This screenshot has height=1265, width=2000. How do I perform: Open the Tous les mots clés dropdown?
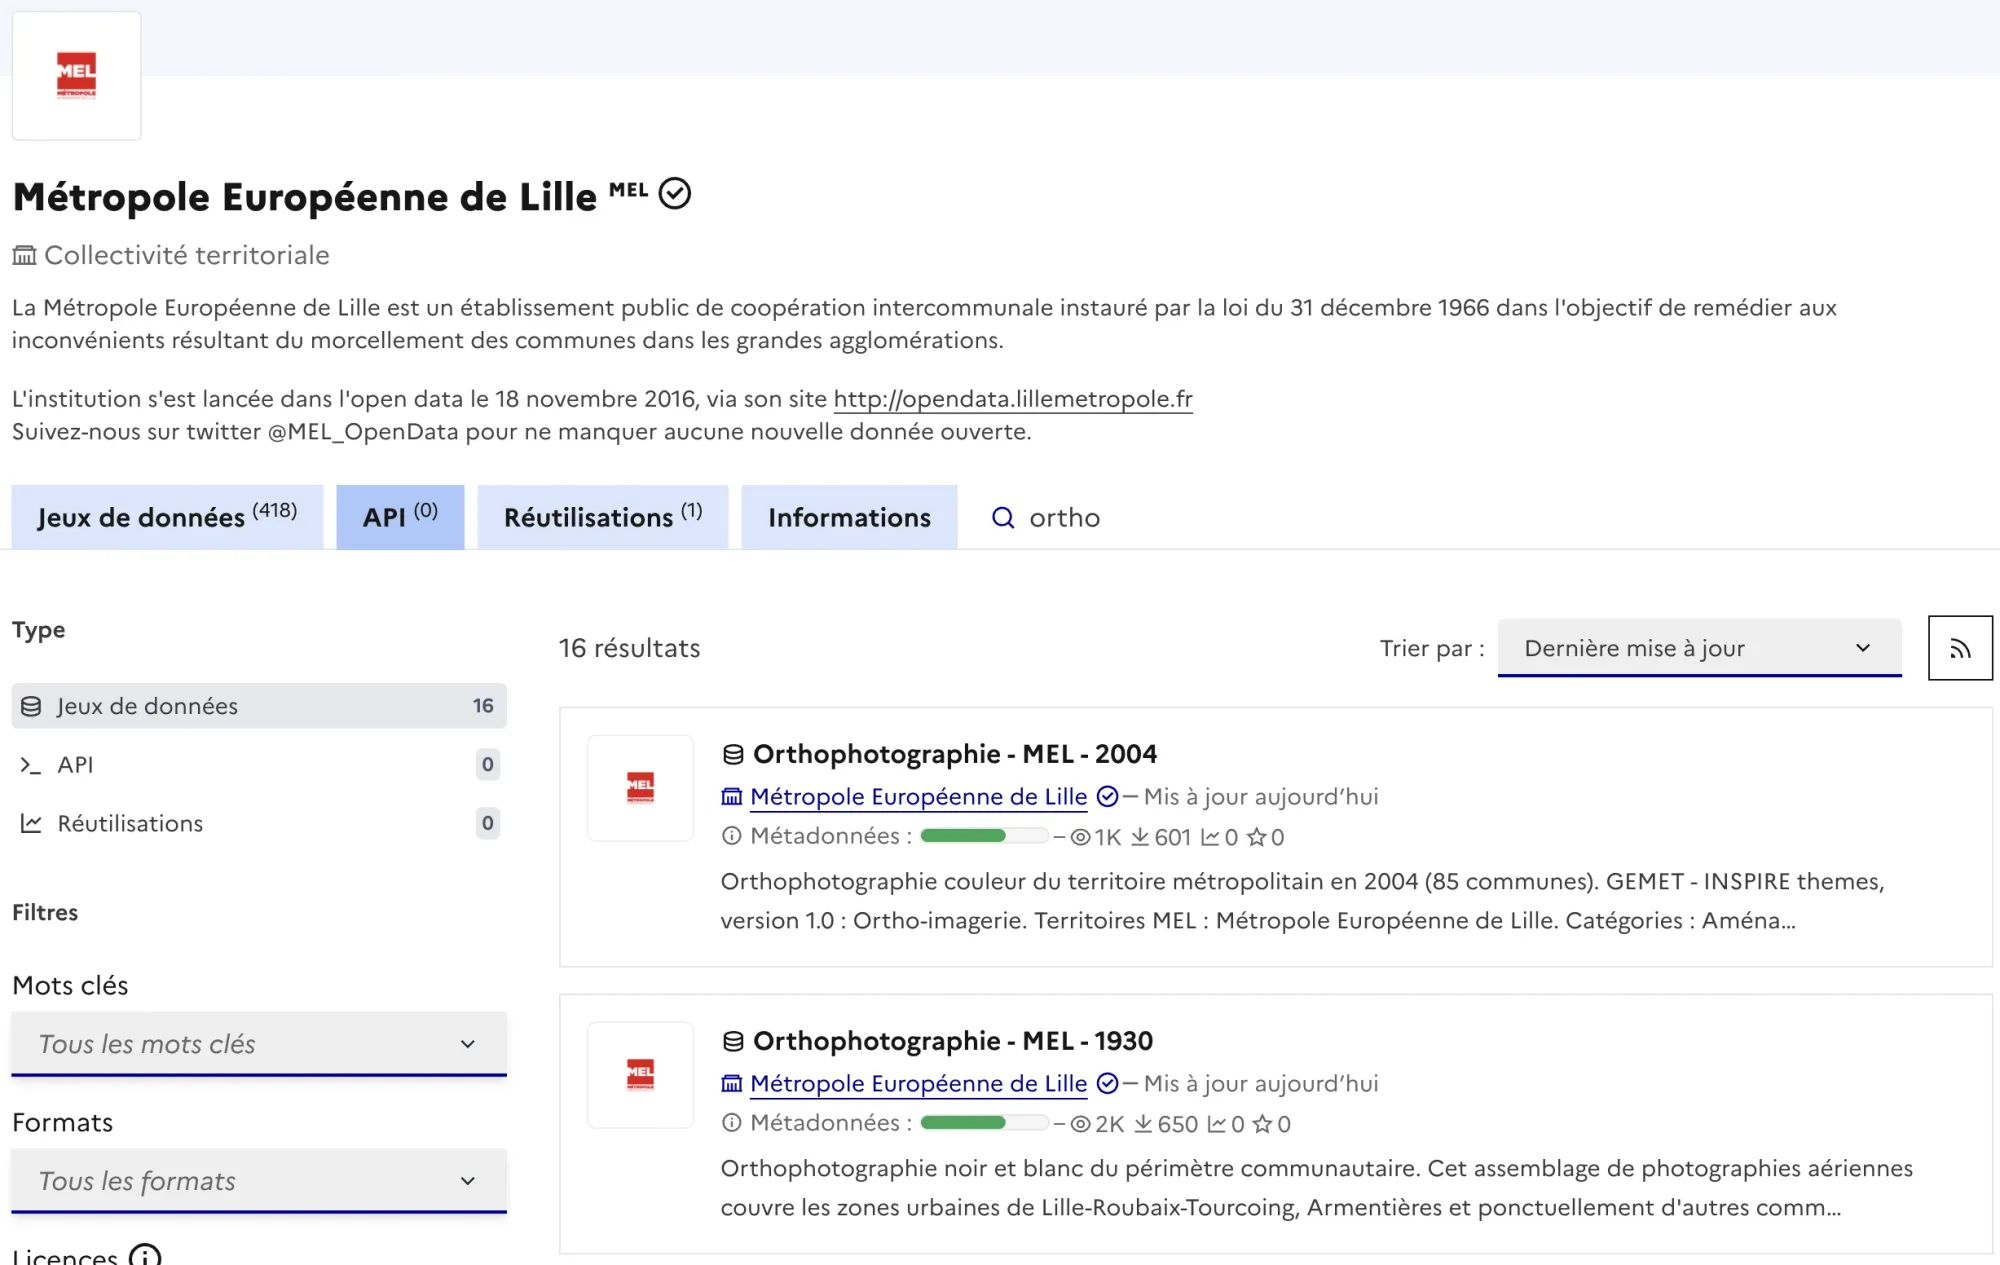coord(259,1044)
